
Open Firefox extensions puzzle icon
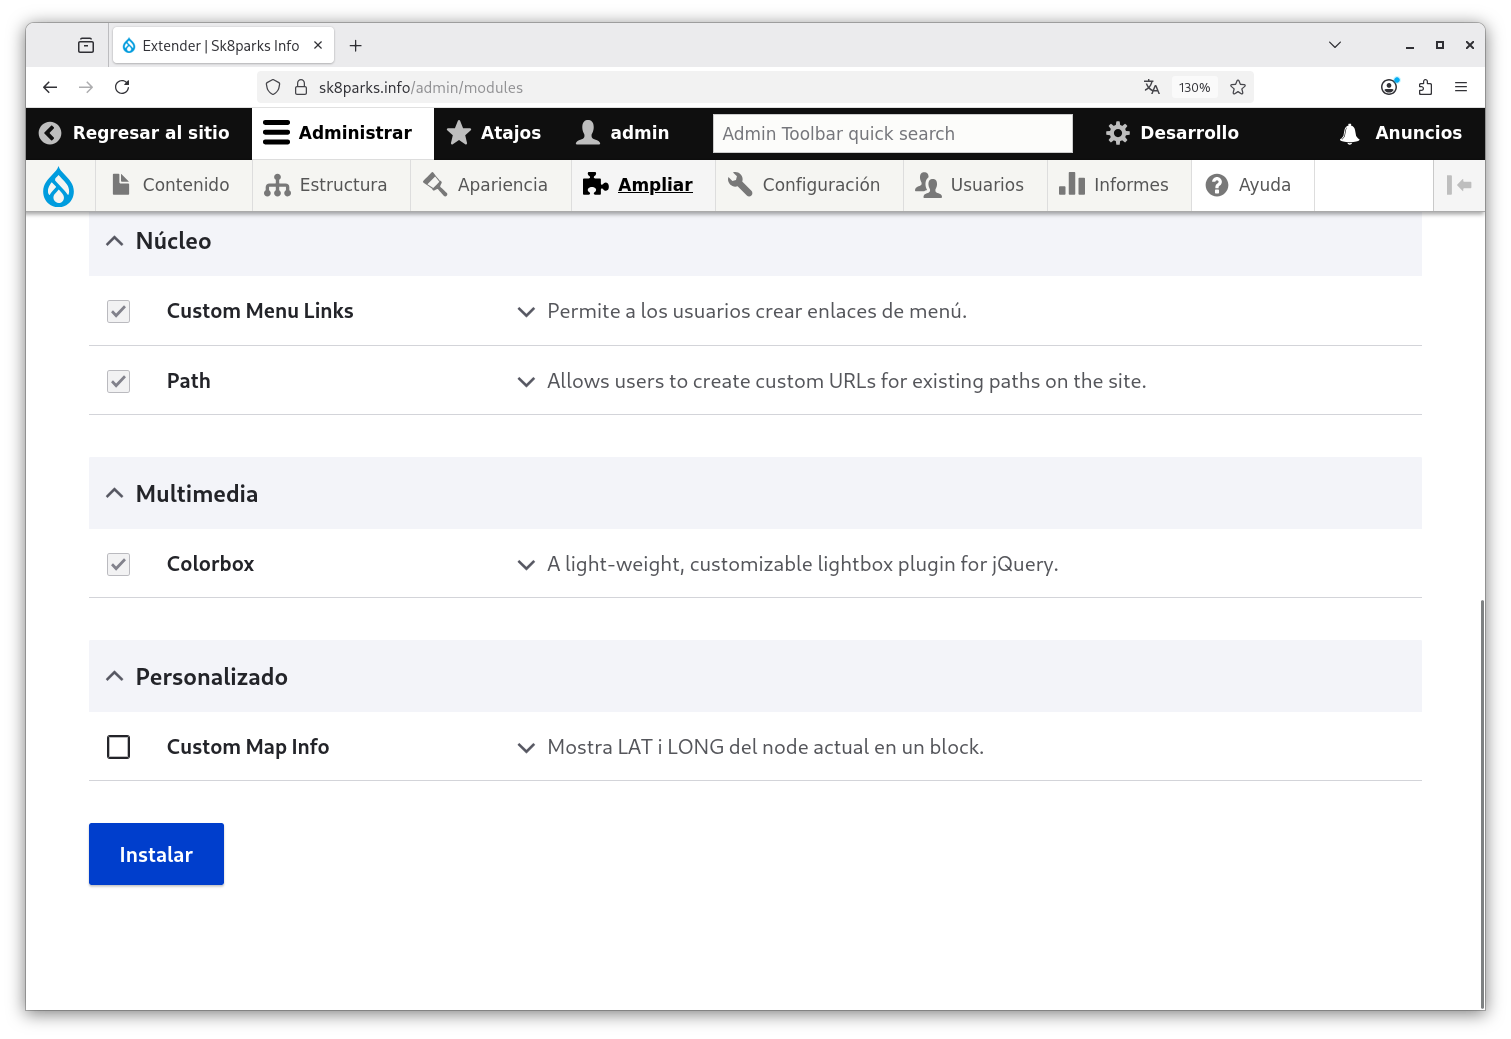pyautogui.click(x=1425, y=87)
